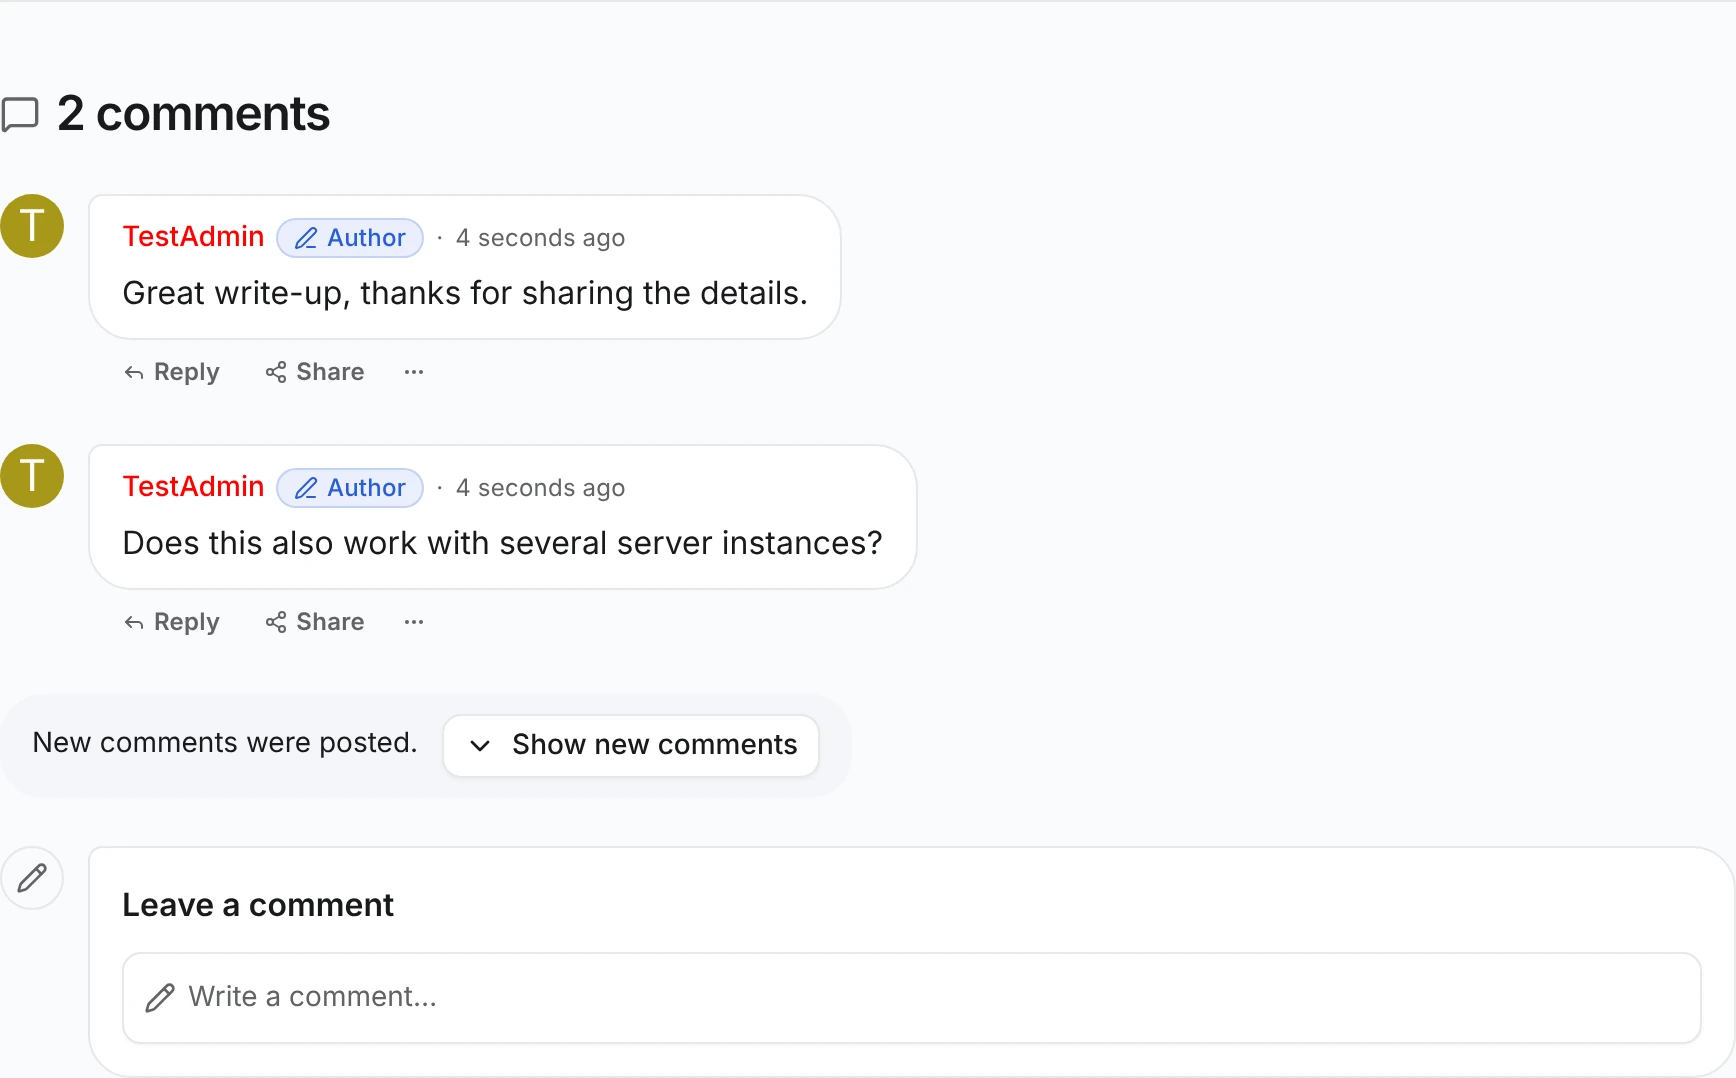Screen dimensions: 1736x1078
Task: Click the 'Does this also work with several server instances?' text
Action: [x=503, y=543]
